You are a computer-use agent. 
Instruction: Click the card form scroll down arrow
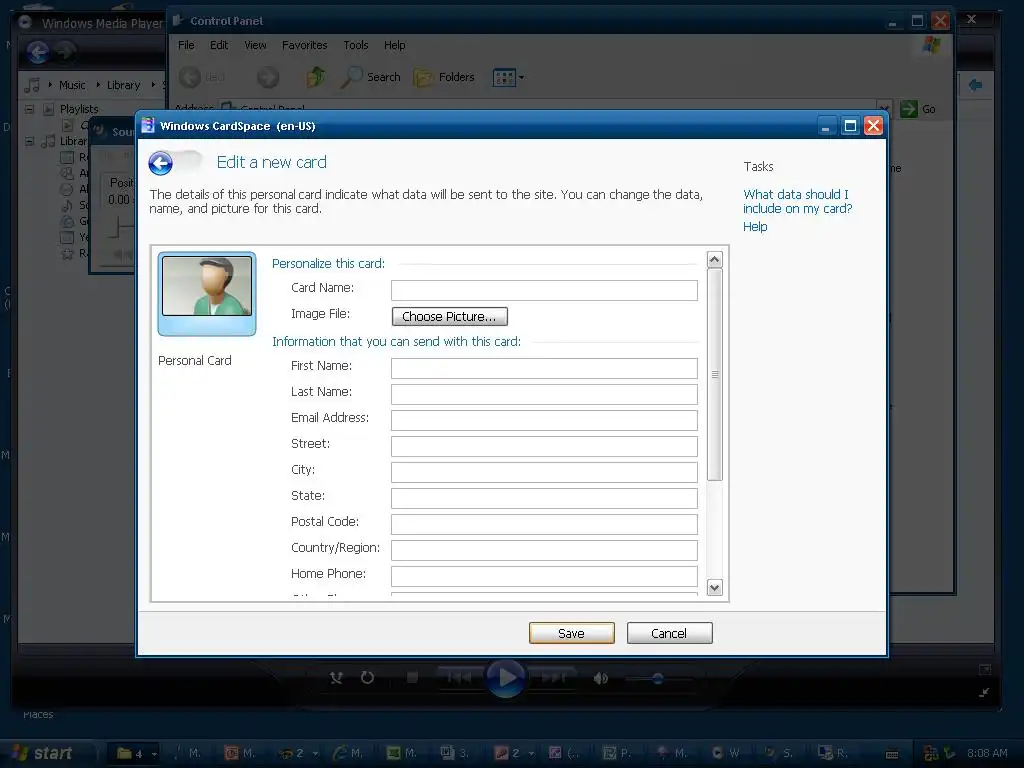714,587
